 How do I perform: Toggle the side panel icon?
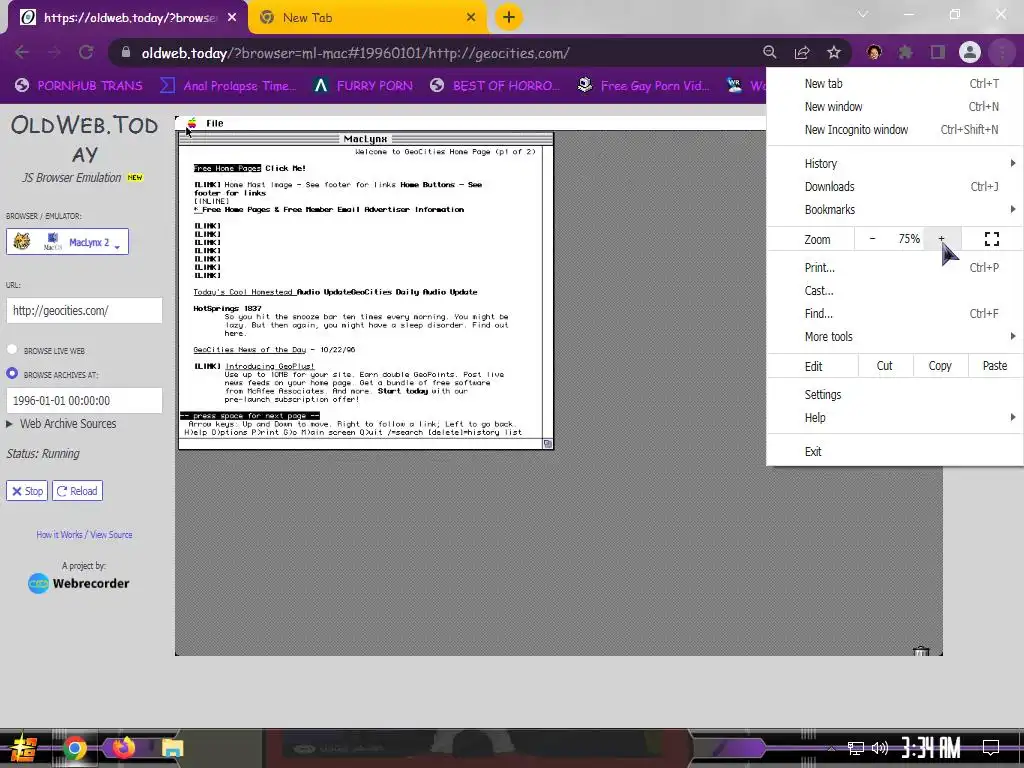pyautogui.click(x=938, y=52)
